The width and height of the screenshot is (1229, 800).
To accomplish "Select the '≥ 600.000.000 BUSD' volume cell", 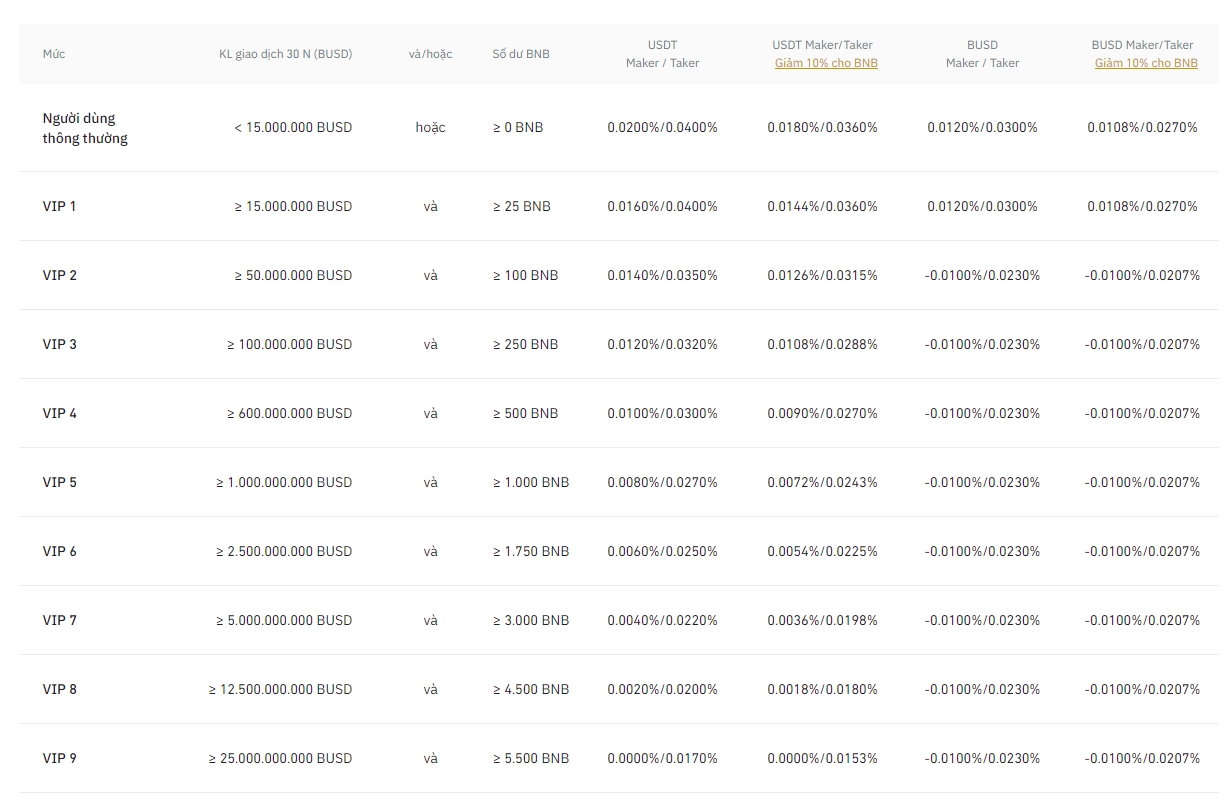I will point(289,413).
